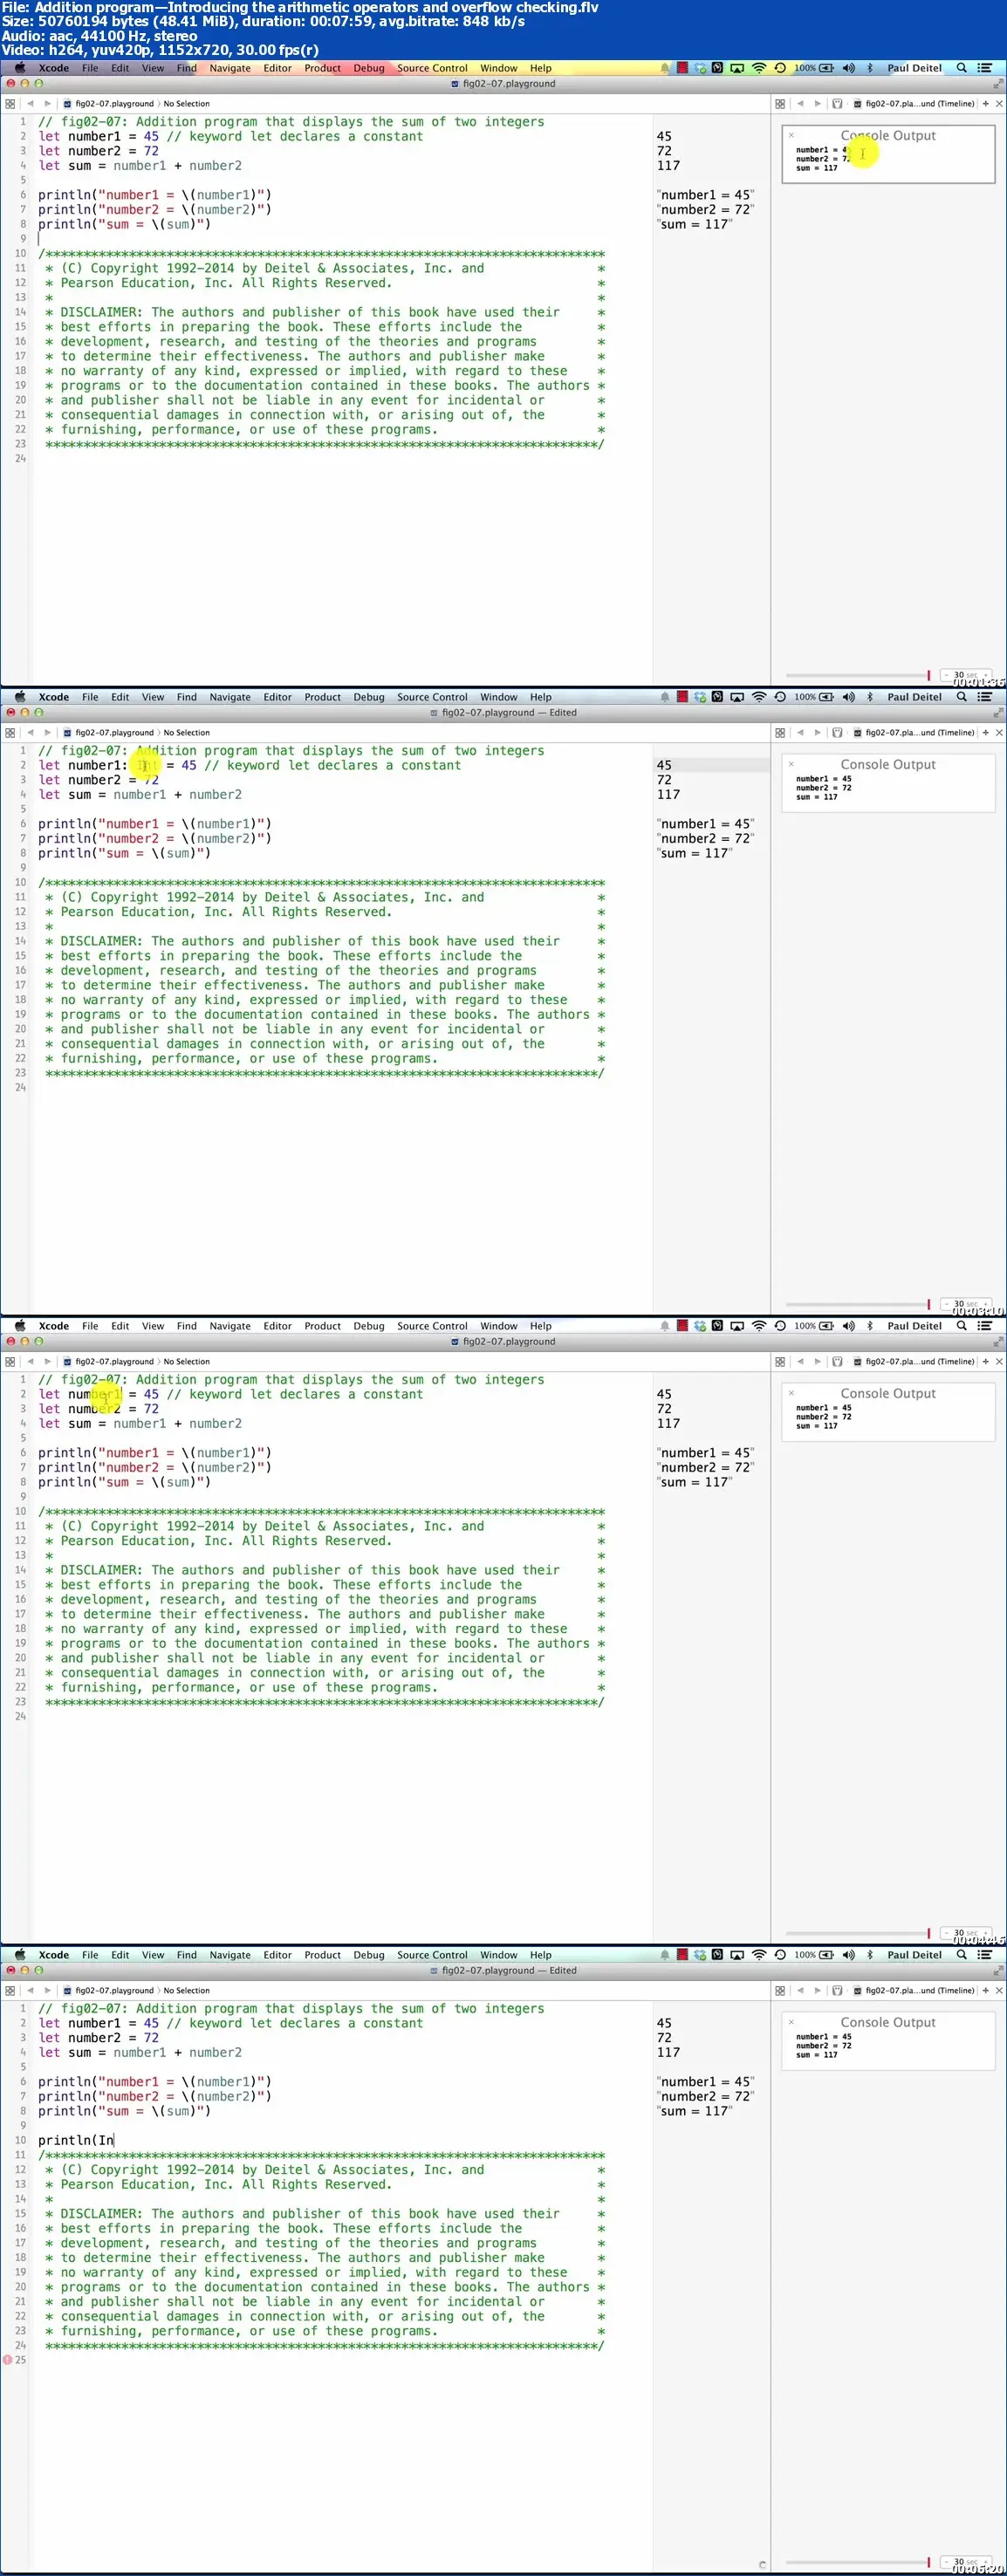Open the File menu in the second frame
Image resolution: width=1007 pixels, height=2576 pixels.
(x=90, y=697)
